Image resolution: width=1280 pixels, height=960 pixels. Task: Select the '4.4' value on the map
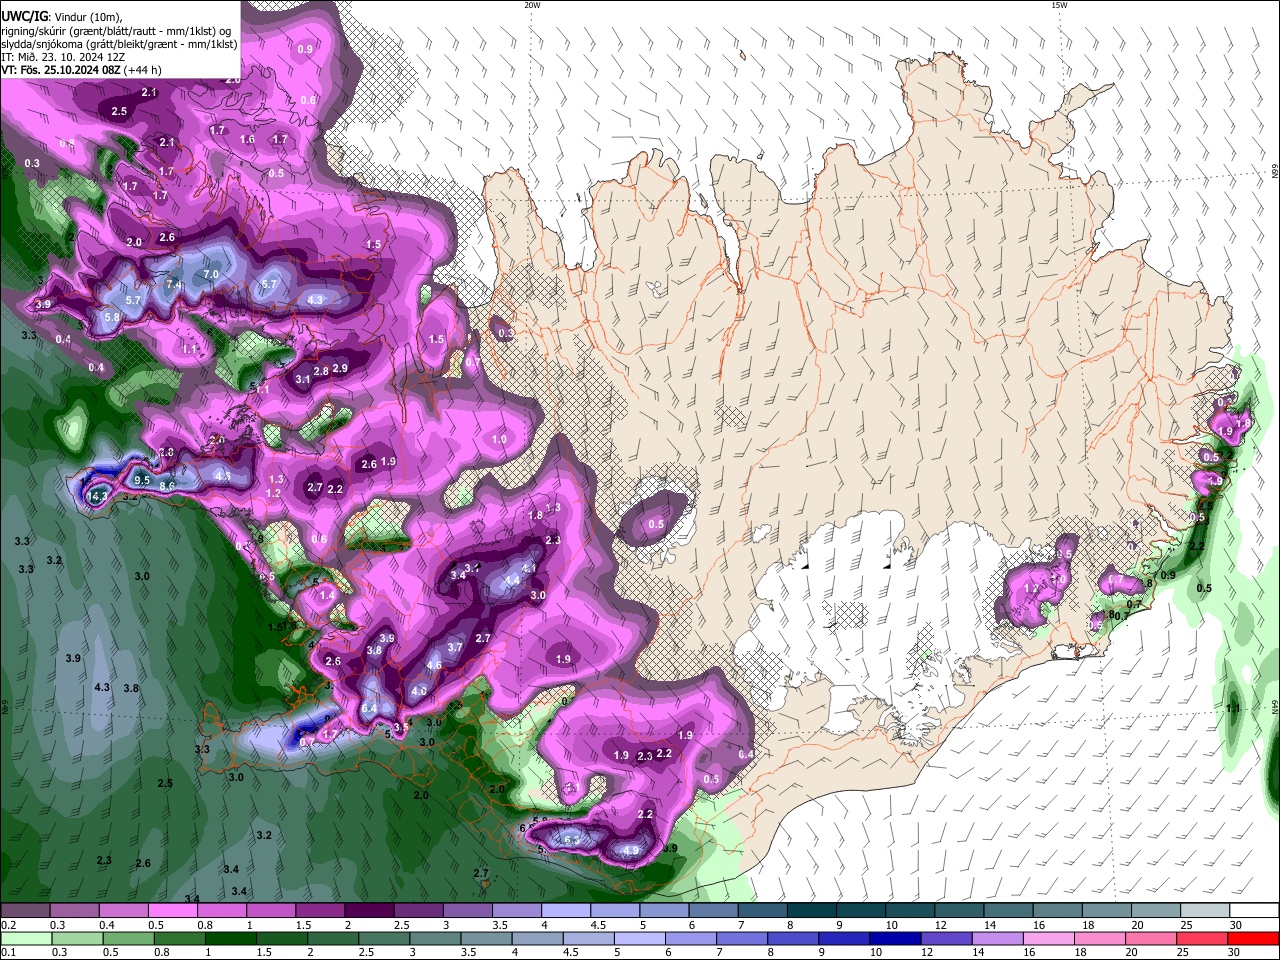(x=513, y=580)
